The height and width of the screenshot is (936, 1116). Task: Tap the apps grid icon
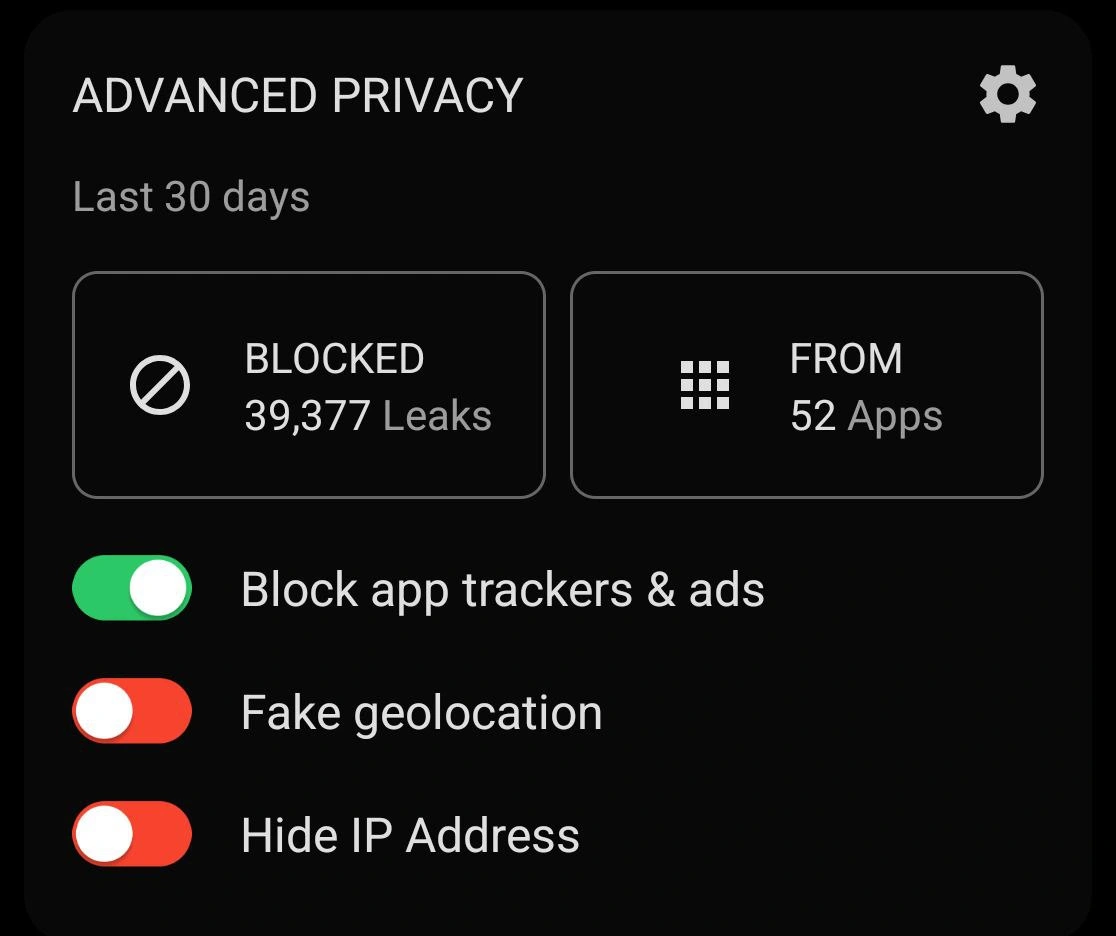(x=705, y=386)
